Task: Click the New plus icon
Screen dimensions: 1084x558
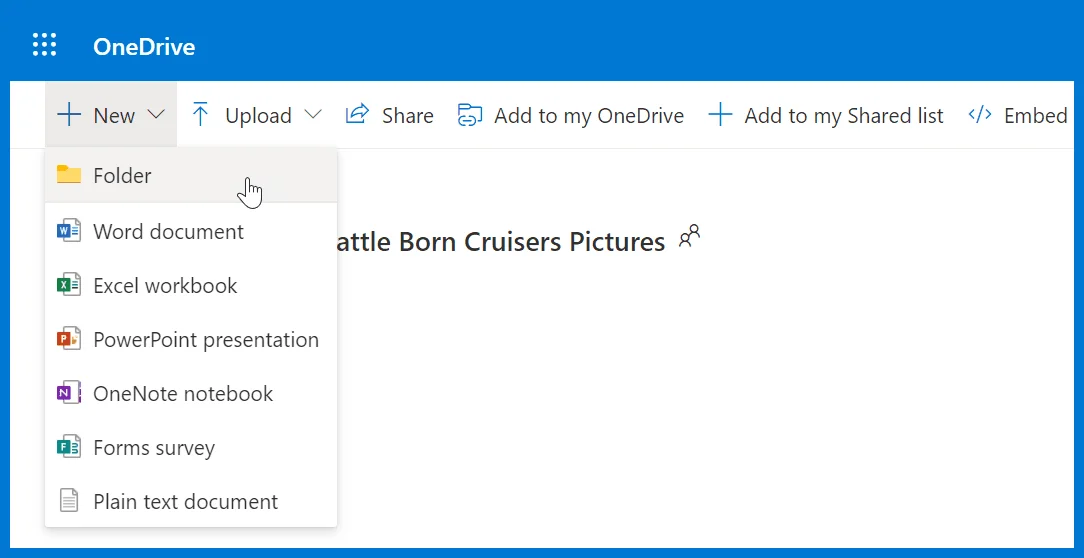Action: (69, 115)
